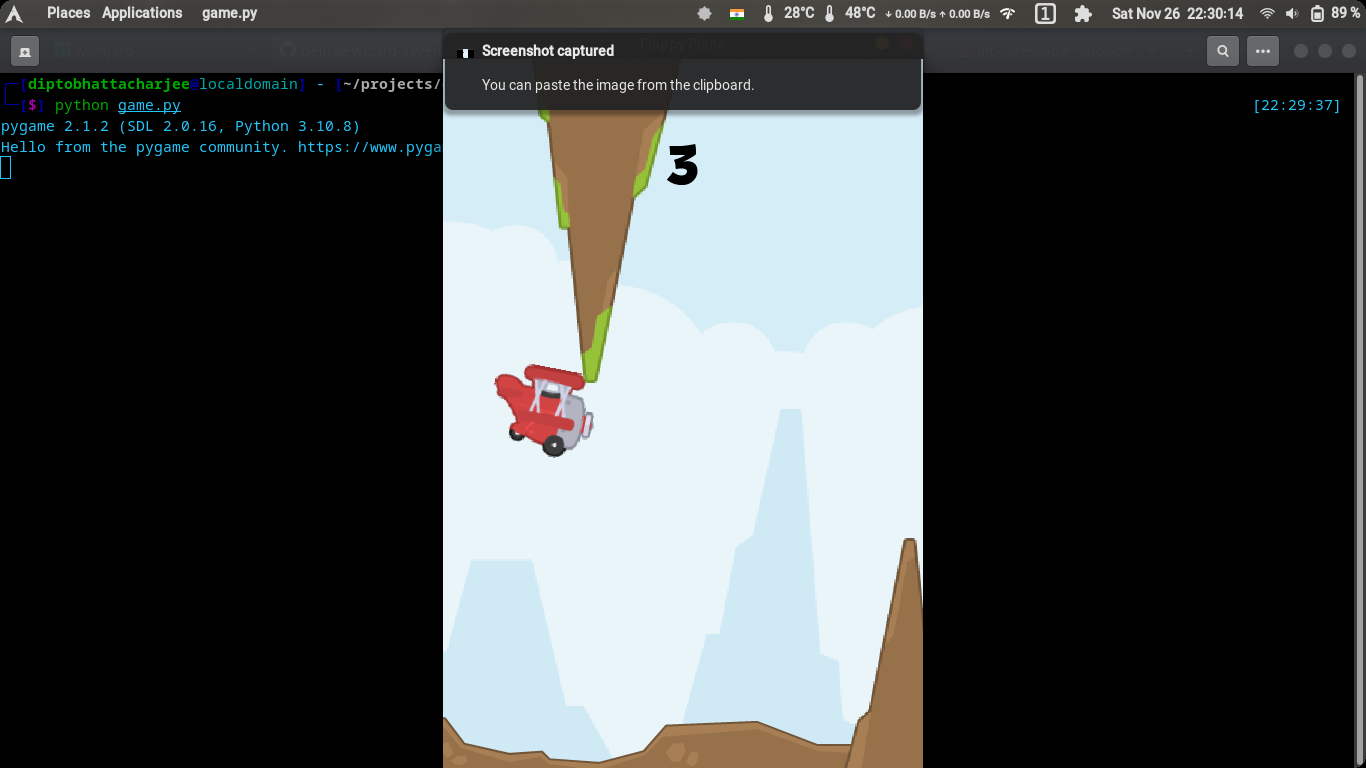Open the Applications menu
This screenshot has width=1366, height=768.
pos(142,13)
